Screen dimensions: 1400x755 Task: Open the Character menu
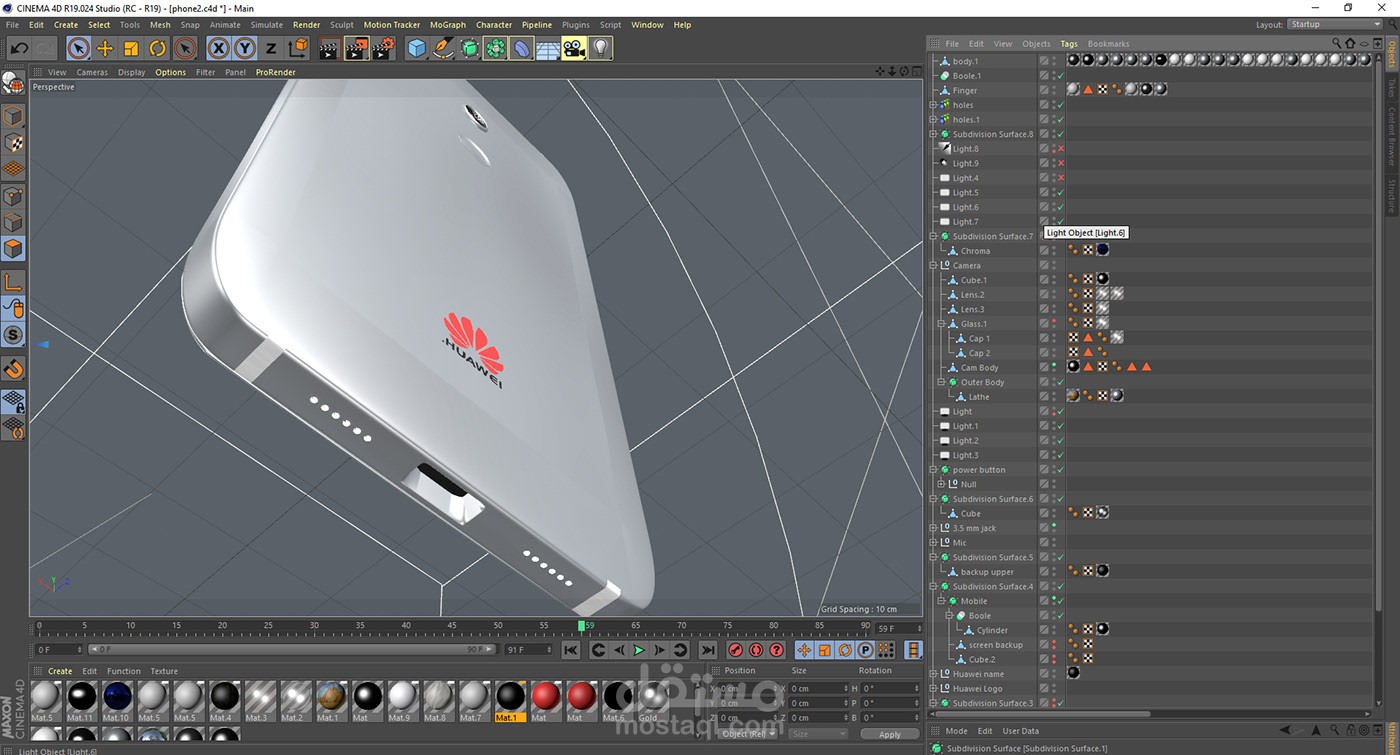click(494, 25)
